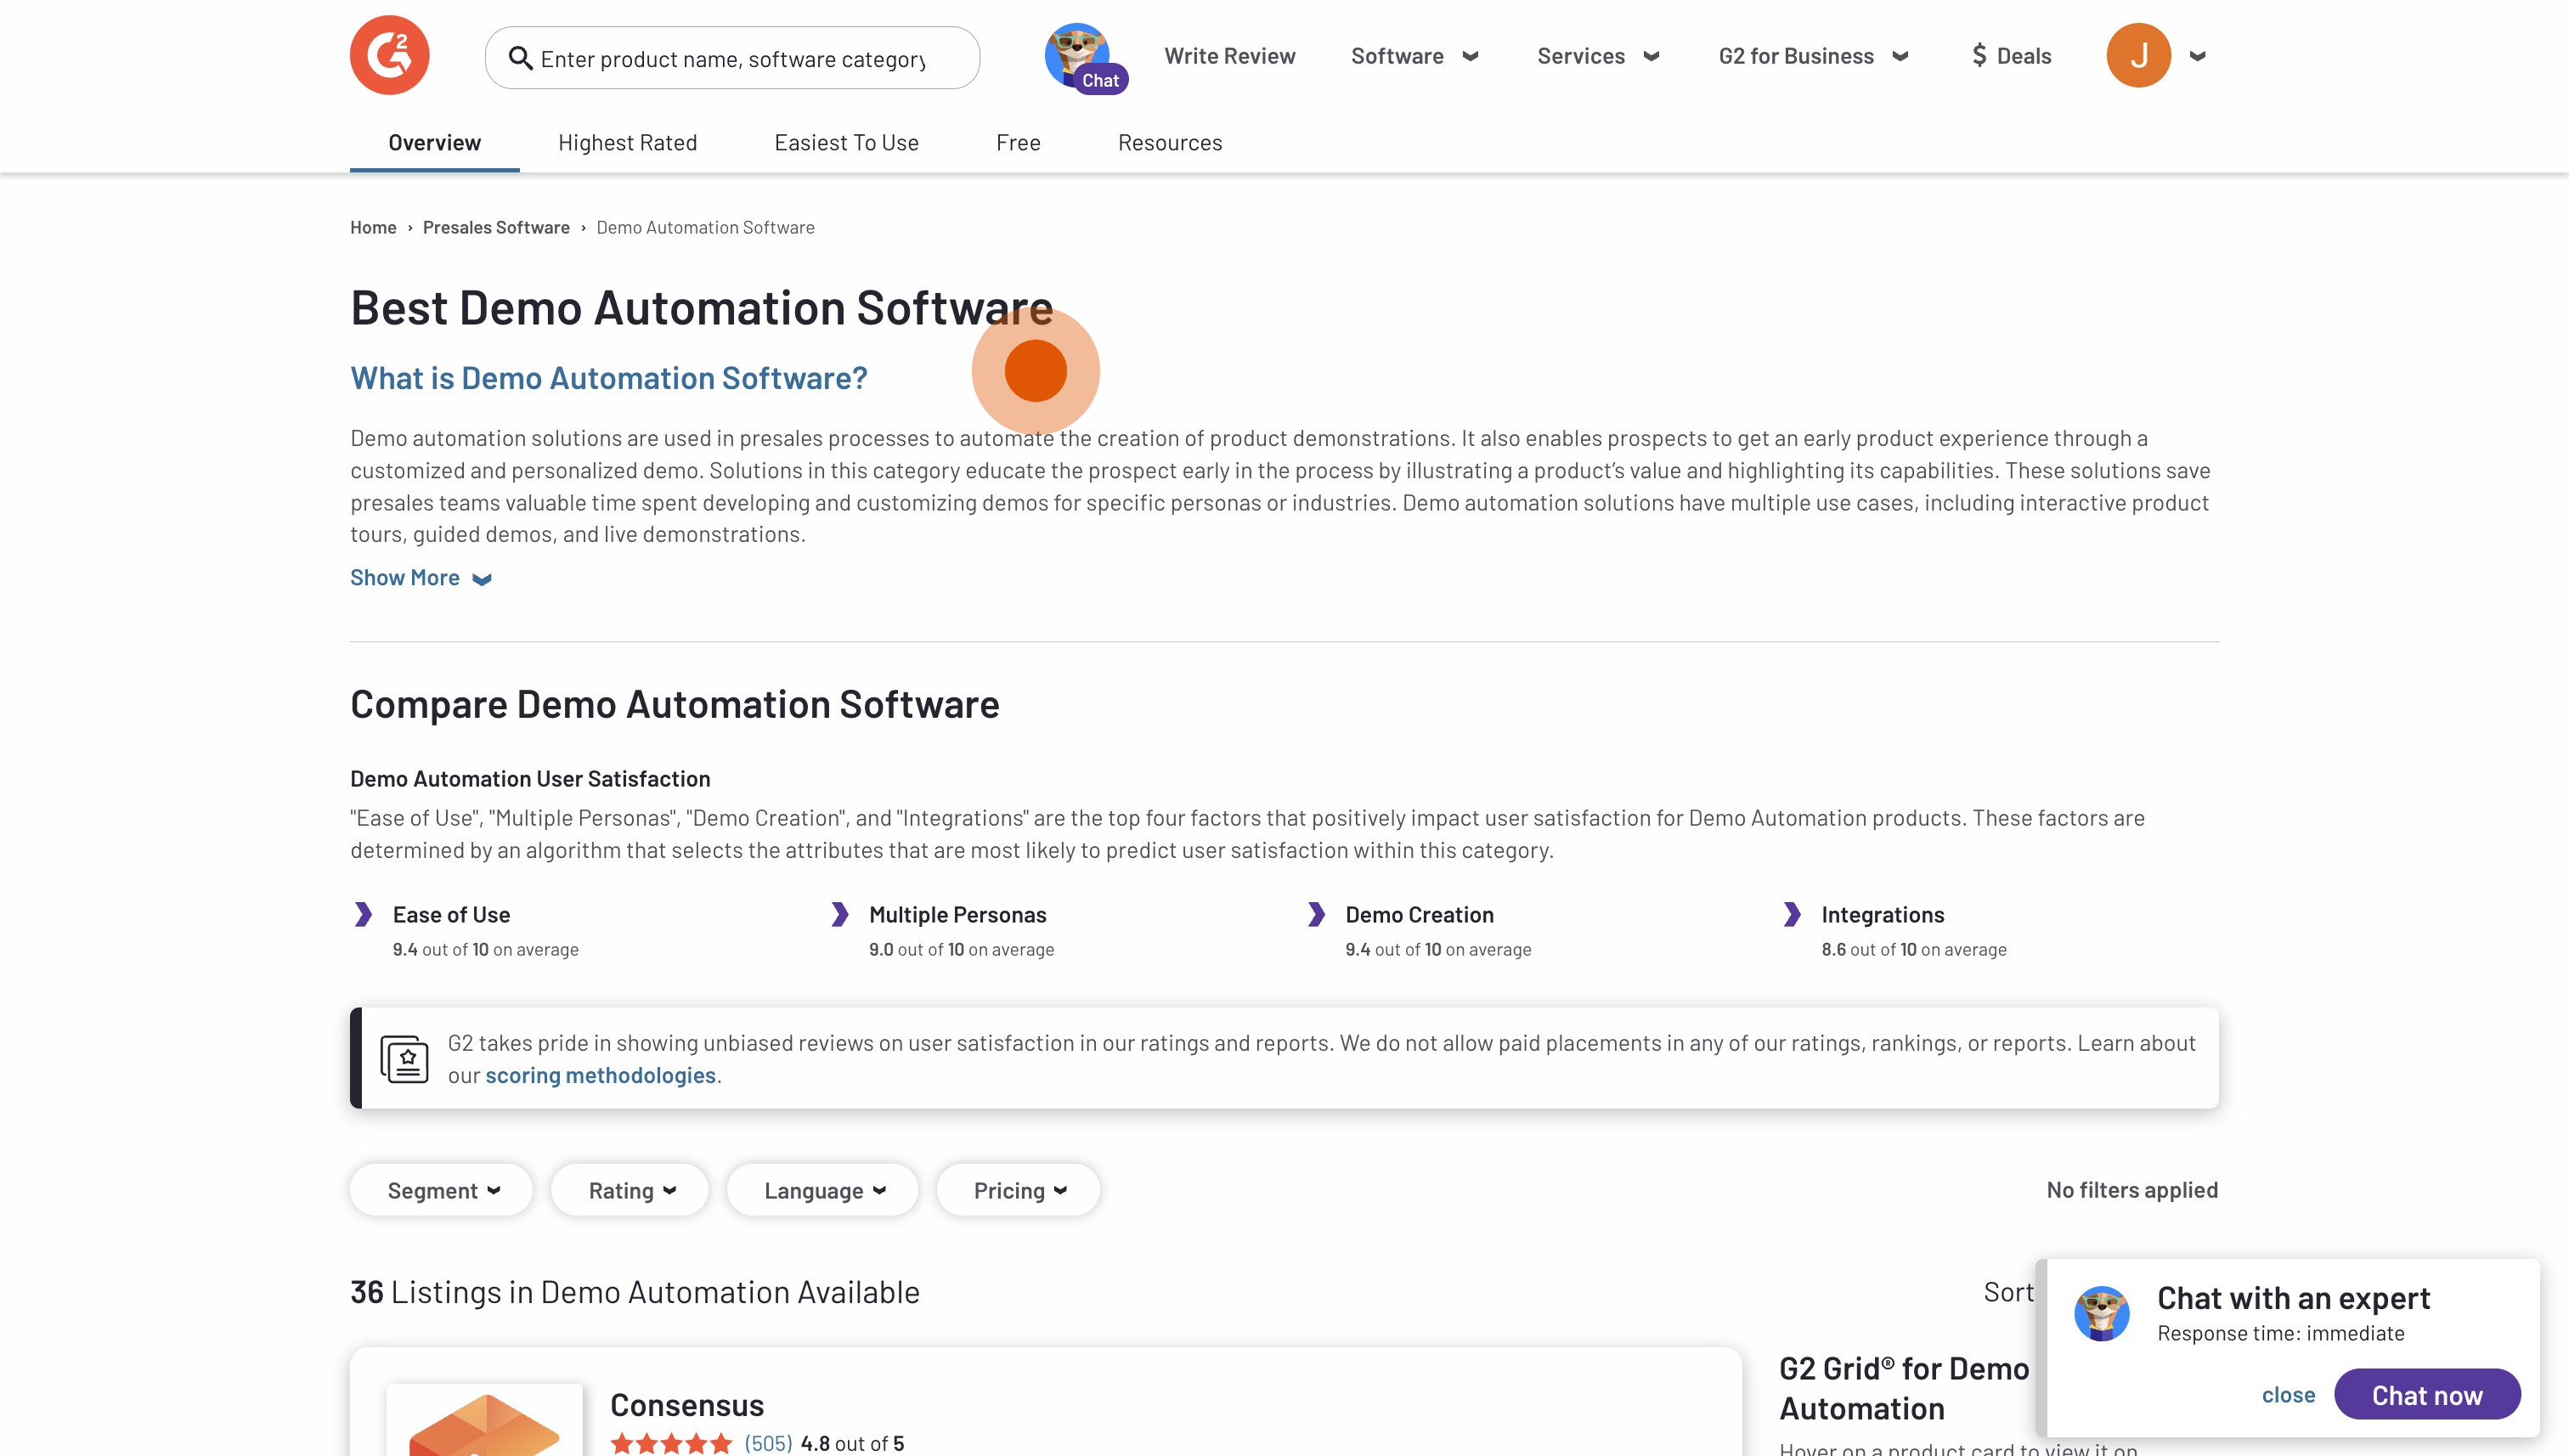
Task: Open the Pricing filter dropdown
Action: [1018, 1190]
